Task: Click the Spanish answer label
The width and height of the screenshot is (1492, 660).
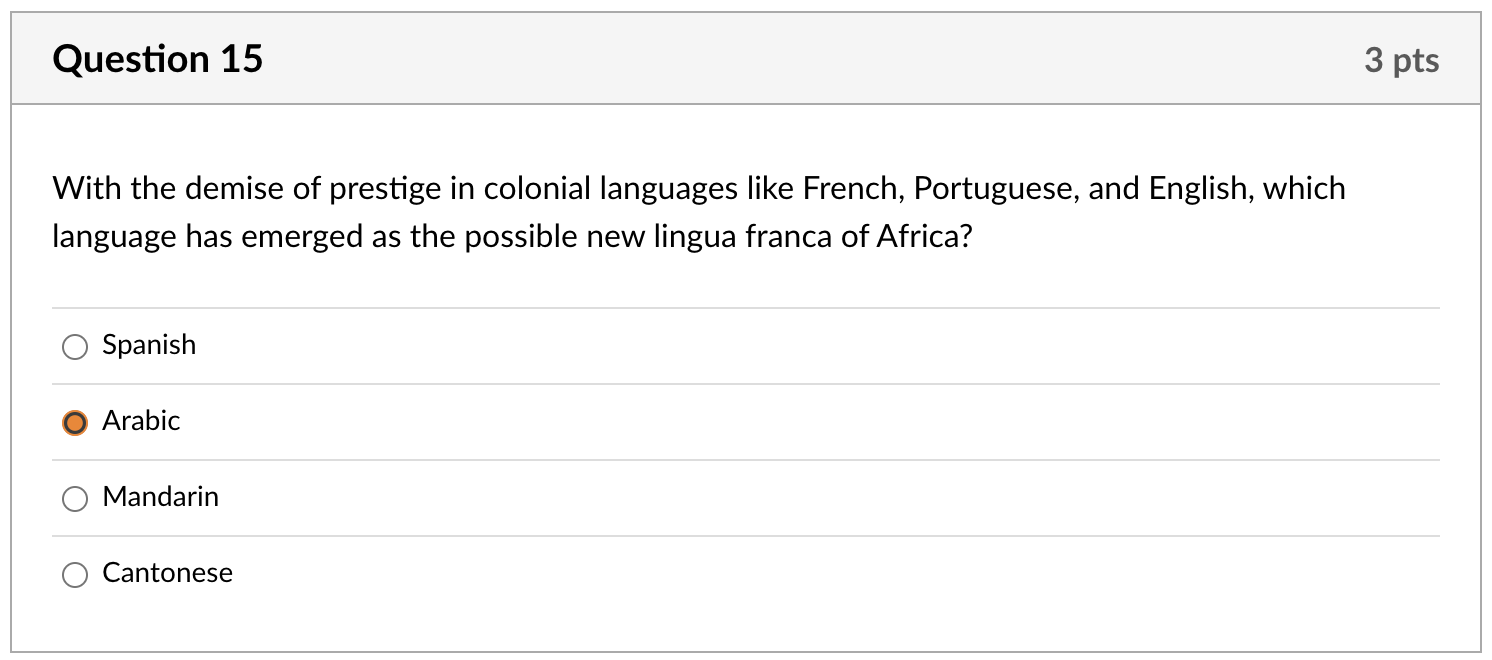Action: pyautogui.click(x=148, y=346)
